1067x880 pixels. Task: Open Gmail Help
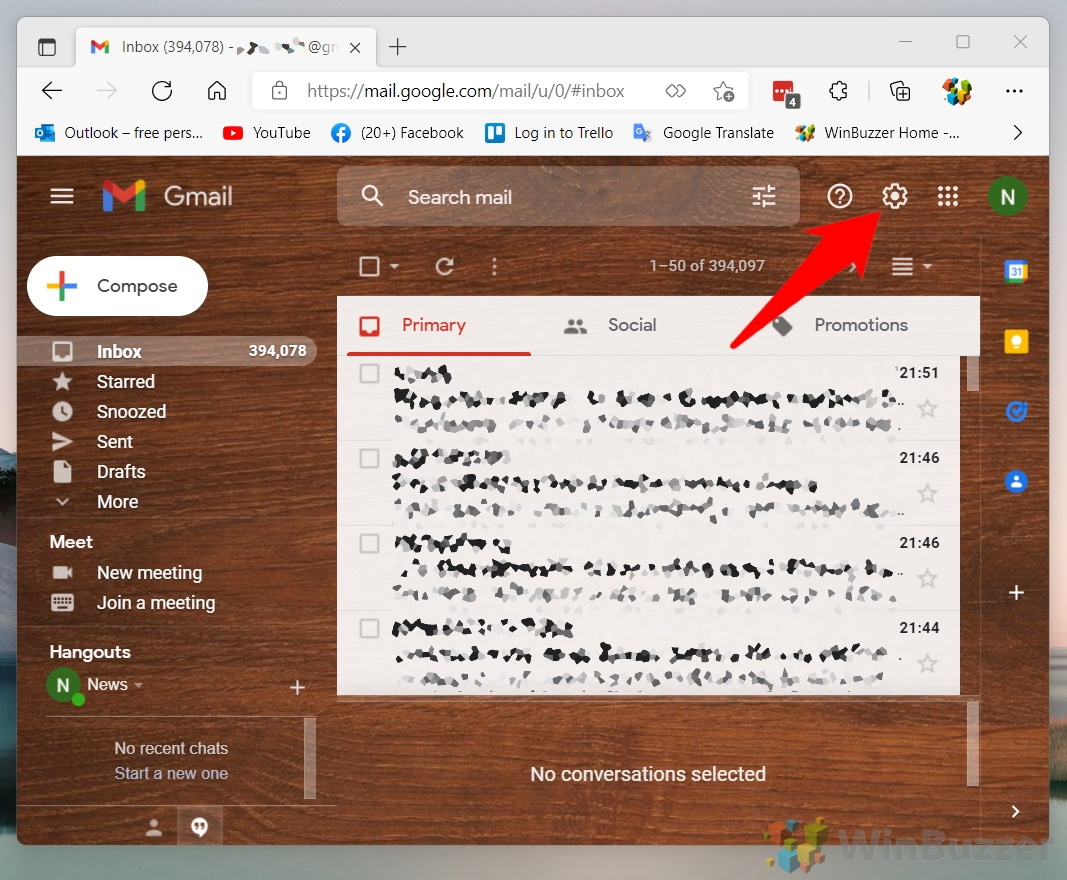point(840,196)
